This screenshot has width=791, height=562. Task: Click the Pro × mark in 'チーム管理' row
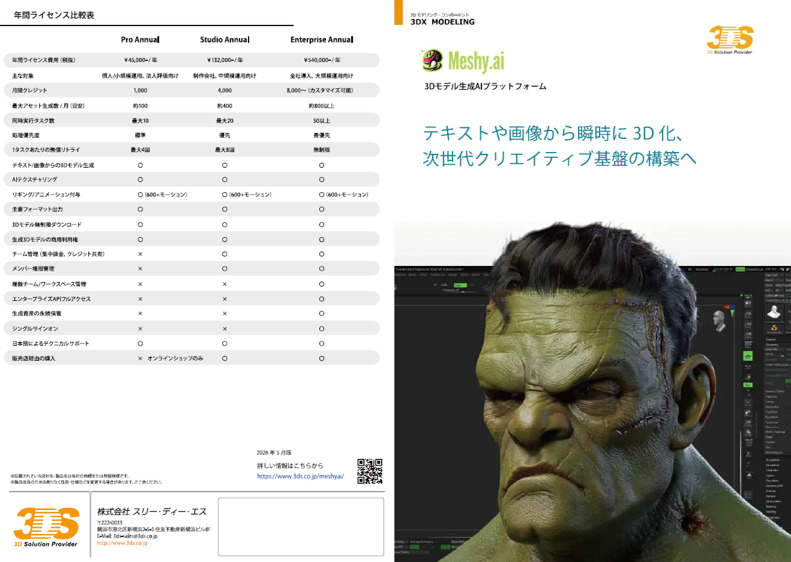click(140, 254)
